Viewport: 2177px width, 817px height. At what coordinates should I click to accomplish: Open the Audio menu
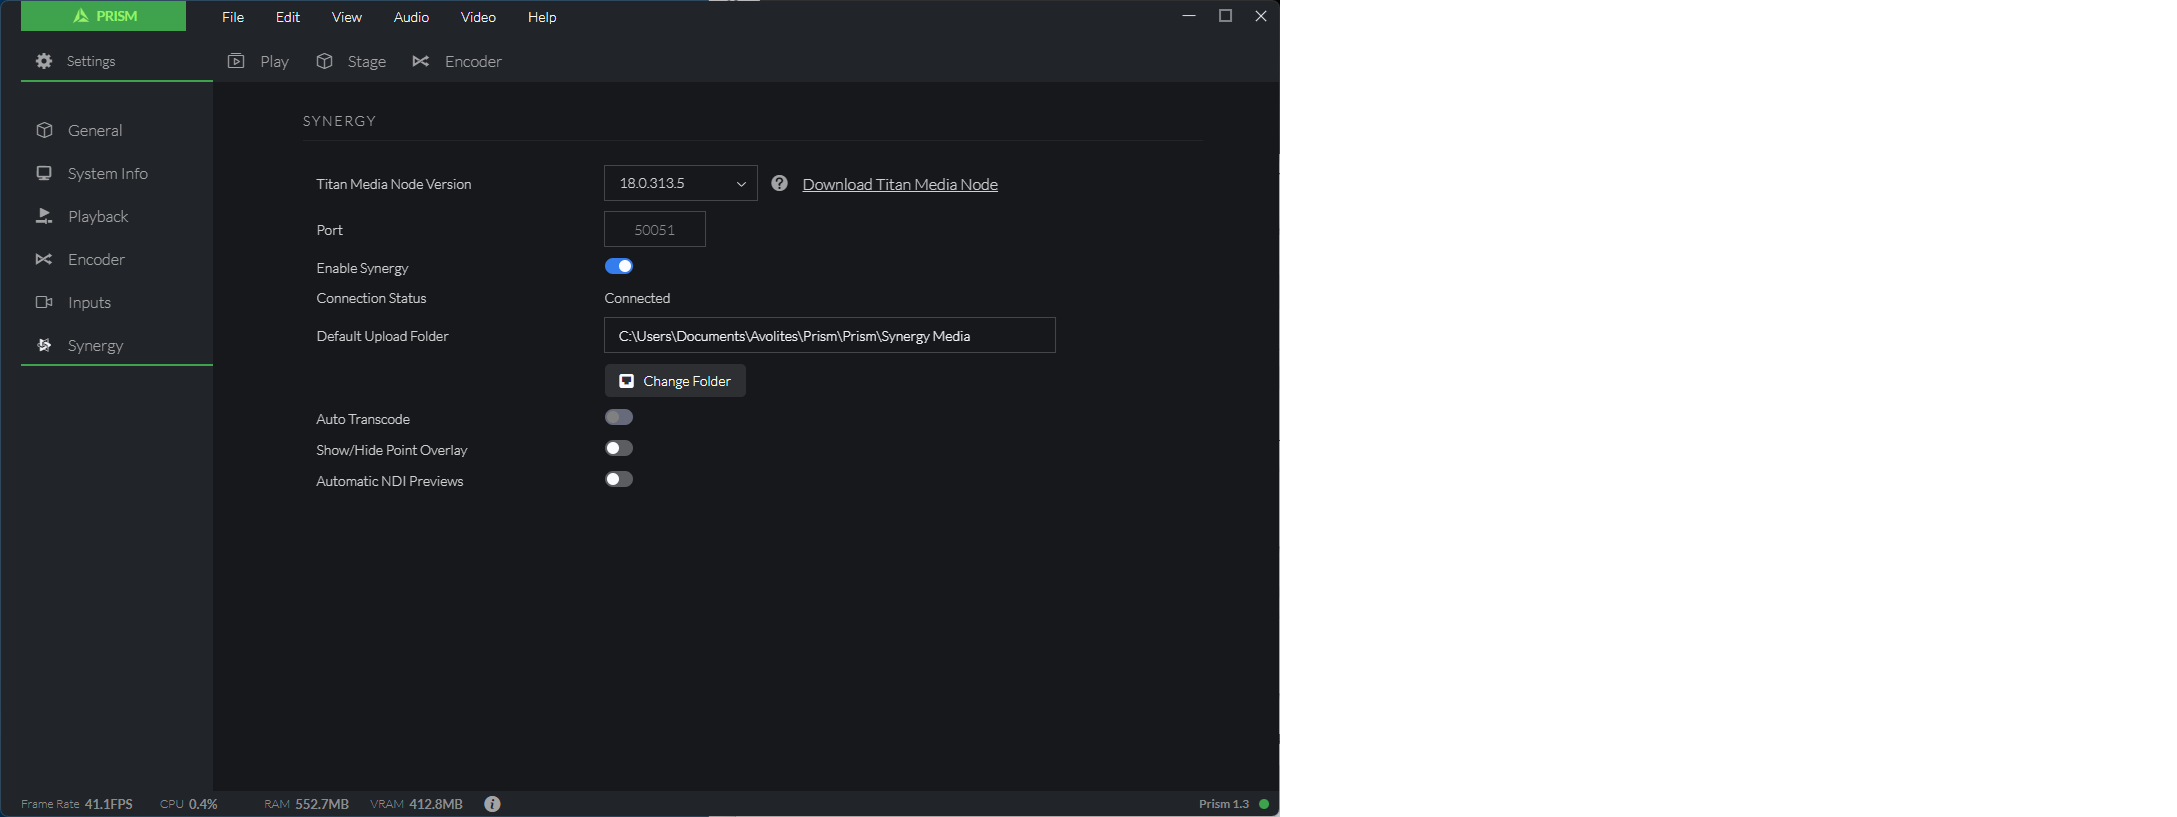coord(411,17)
